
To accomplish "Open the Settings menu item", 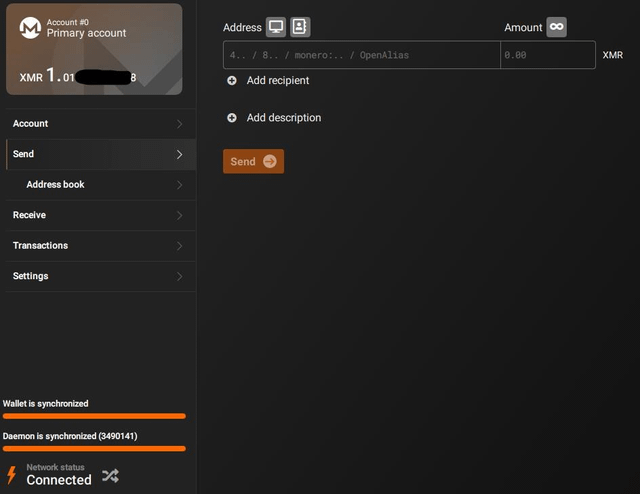I will click(x=101, y=276).
